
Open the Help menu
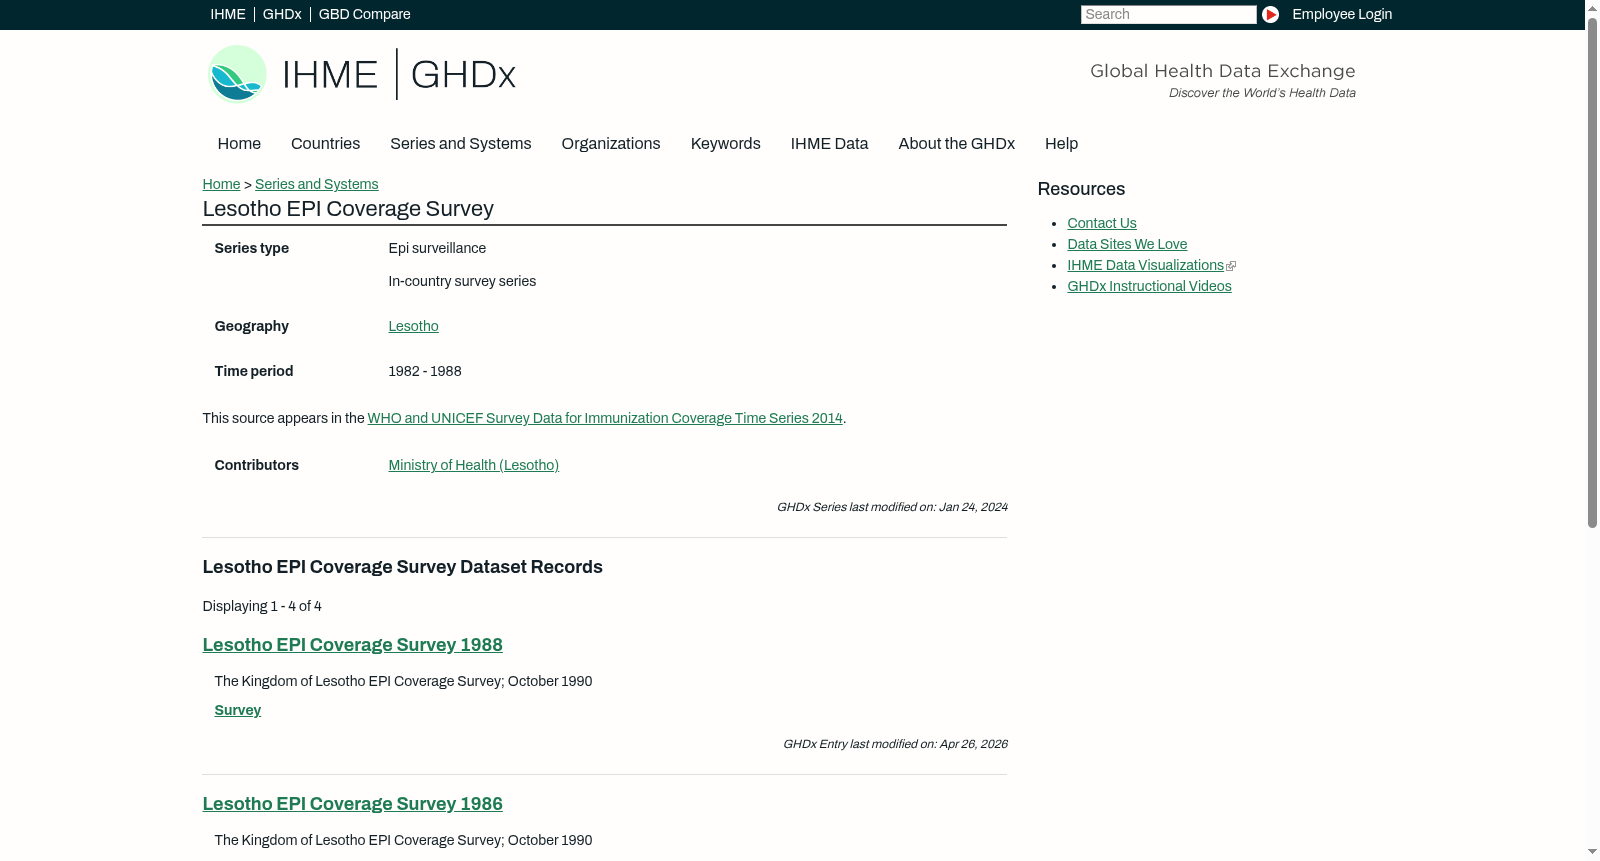(1061, 144)
